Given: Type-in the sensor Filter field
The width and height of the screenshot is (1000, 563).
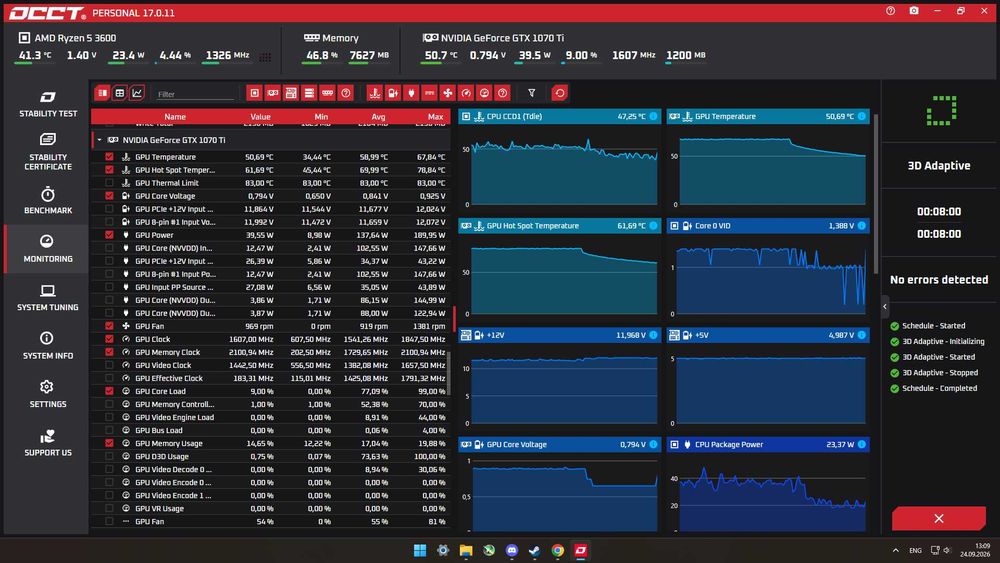Looking at the screenshot, I should 195,94.
